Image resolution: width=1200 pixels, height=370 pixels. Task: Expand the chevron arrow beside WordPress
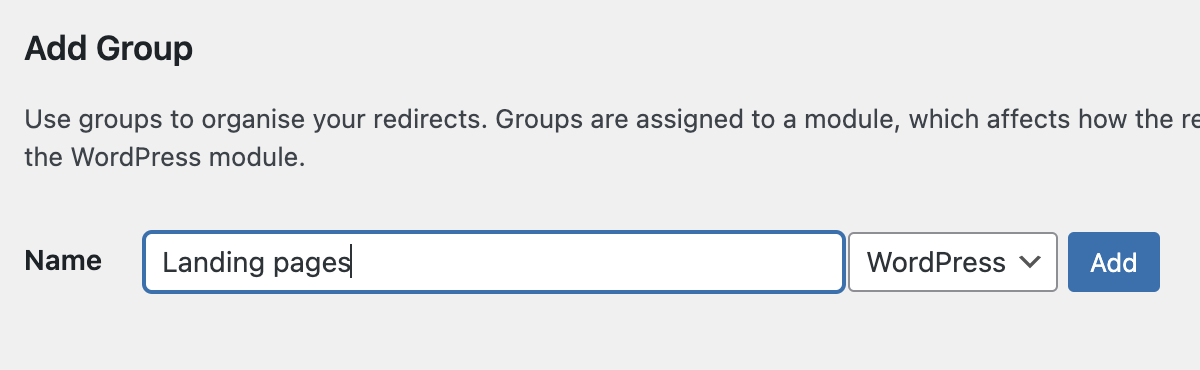1029,263
